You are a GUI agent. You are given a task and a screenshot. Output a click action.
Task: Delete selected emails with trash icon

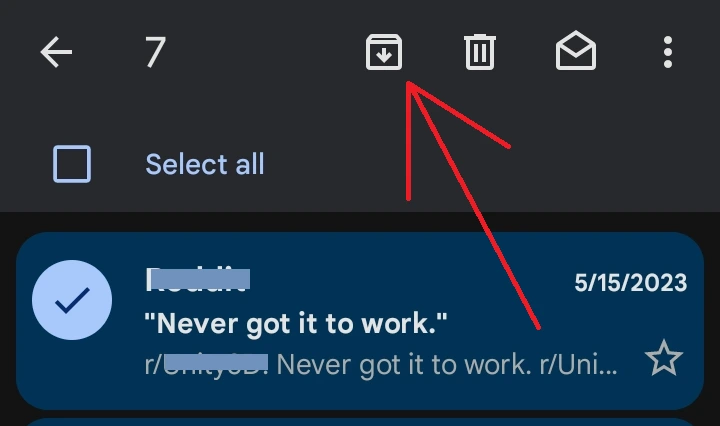pyautogui.click(x=480, y=52)
